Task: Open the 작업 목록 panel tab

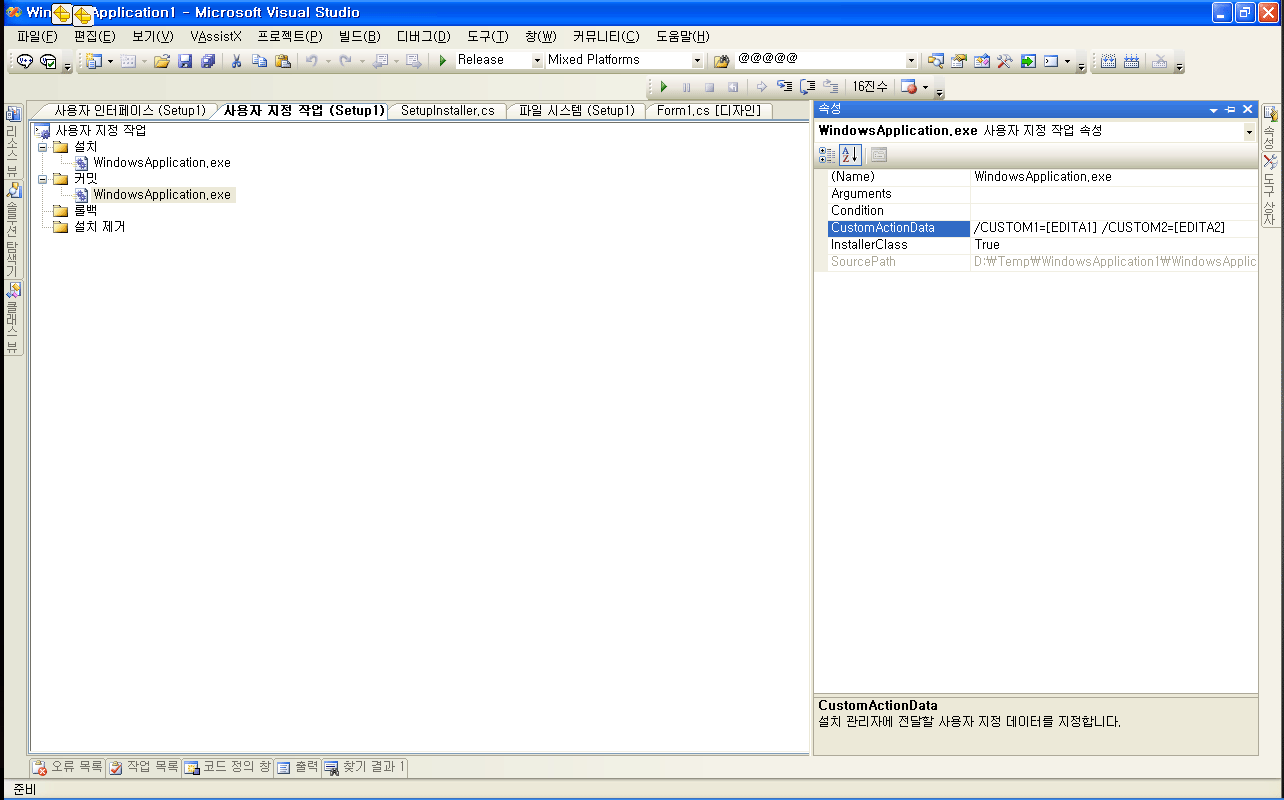Action: click(144, 767)
